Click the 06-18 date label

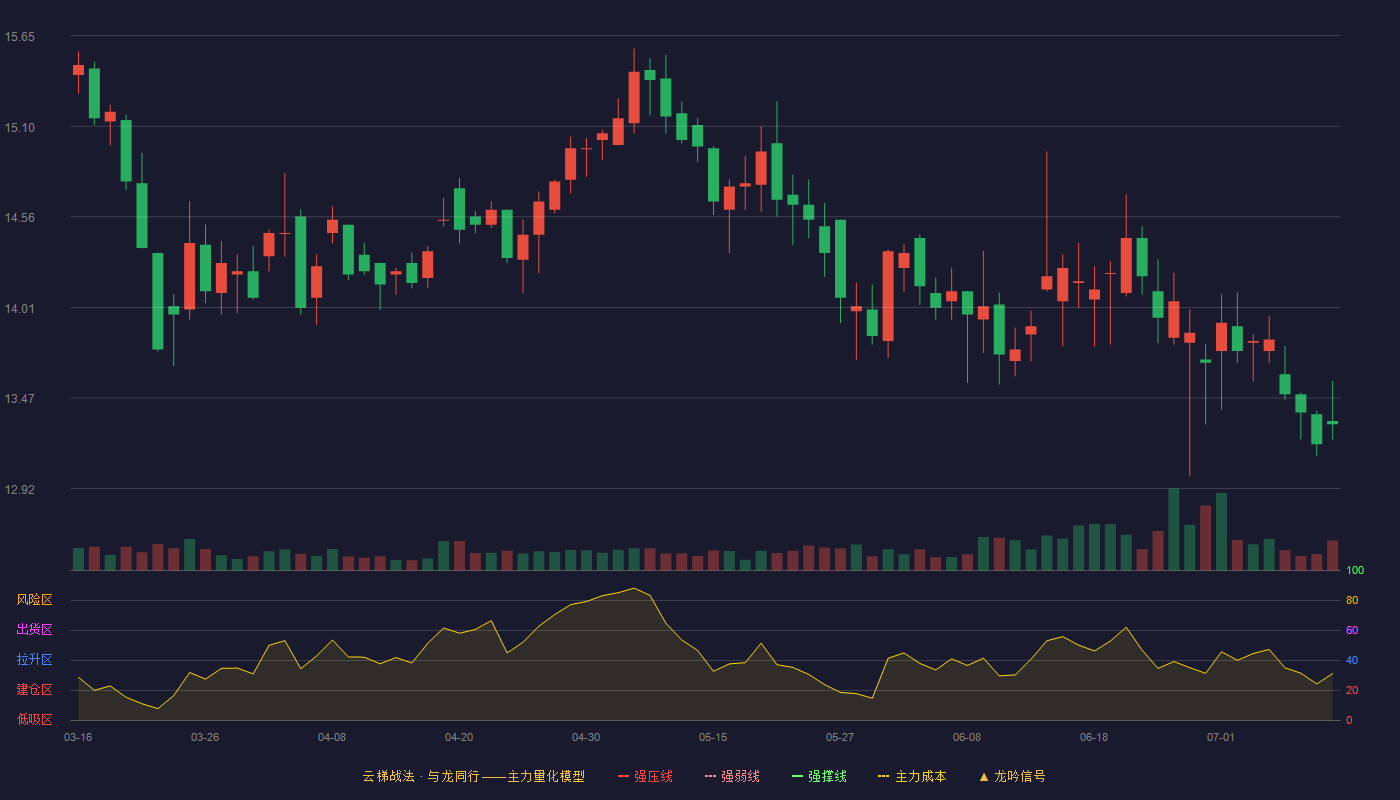pyautogui.click(x=1094, y=737)
